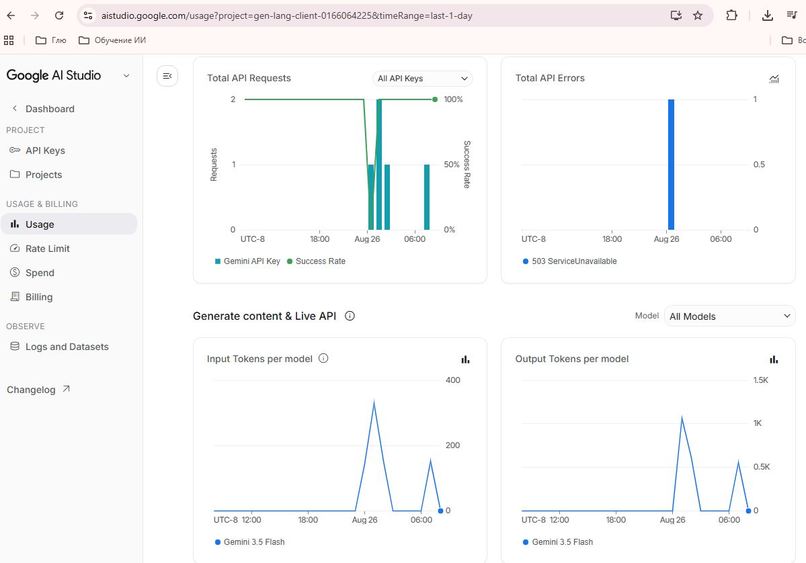Go back with the browser back arrow
Image resolution: width=806 pixels, height=563 pixels.
pos(11,15)
